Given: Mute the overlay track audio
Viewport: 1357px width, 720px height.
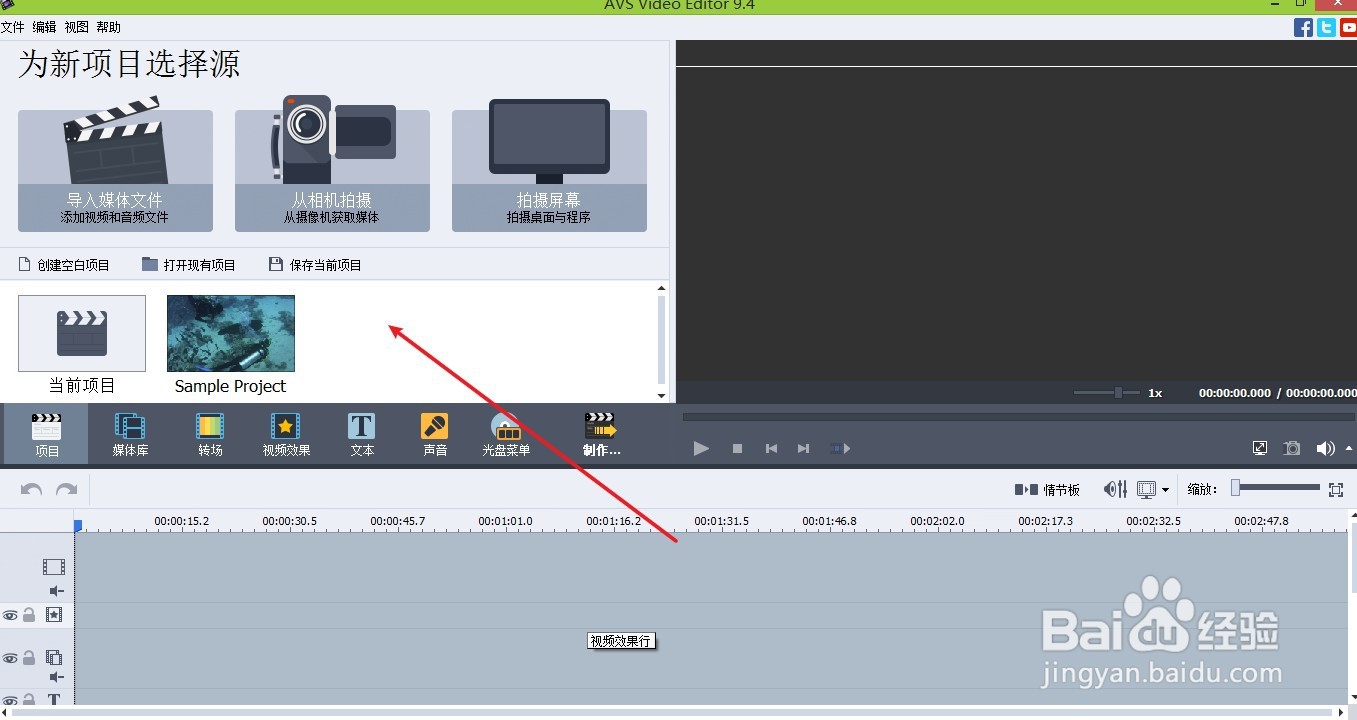Looking at the screenshot, I should pos(56,677).
